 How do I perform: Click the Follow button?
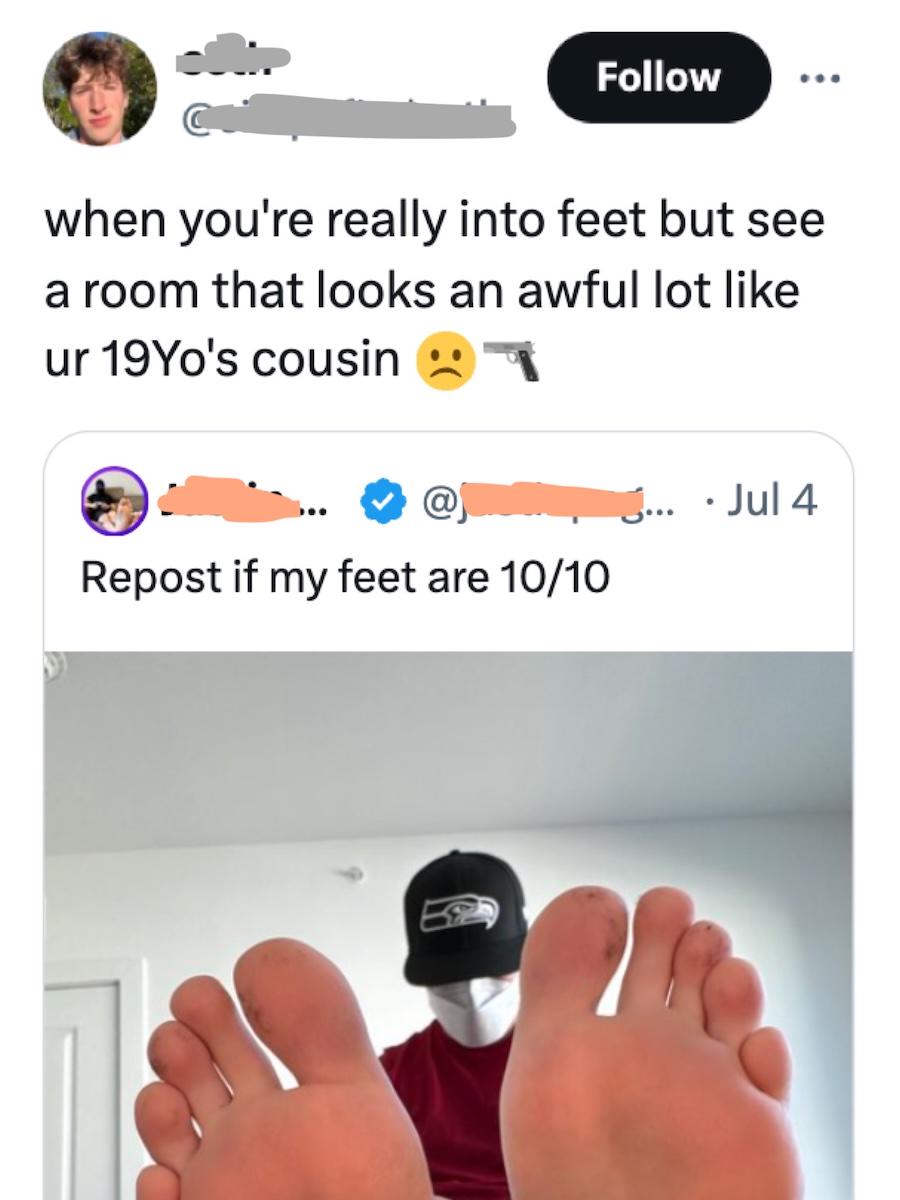(x=658, y=77)
